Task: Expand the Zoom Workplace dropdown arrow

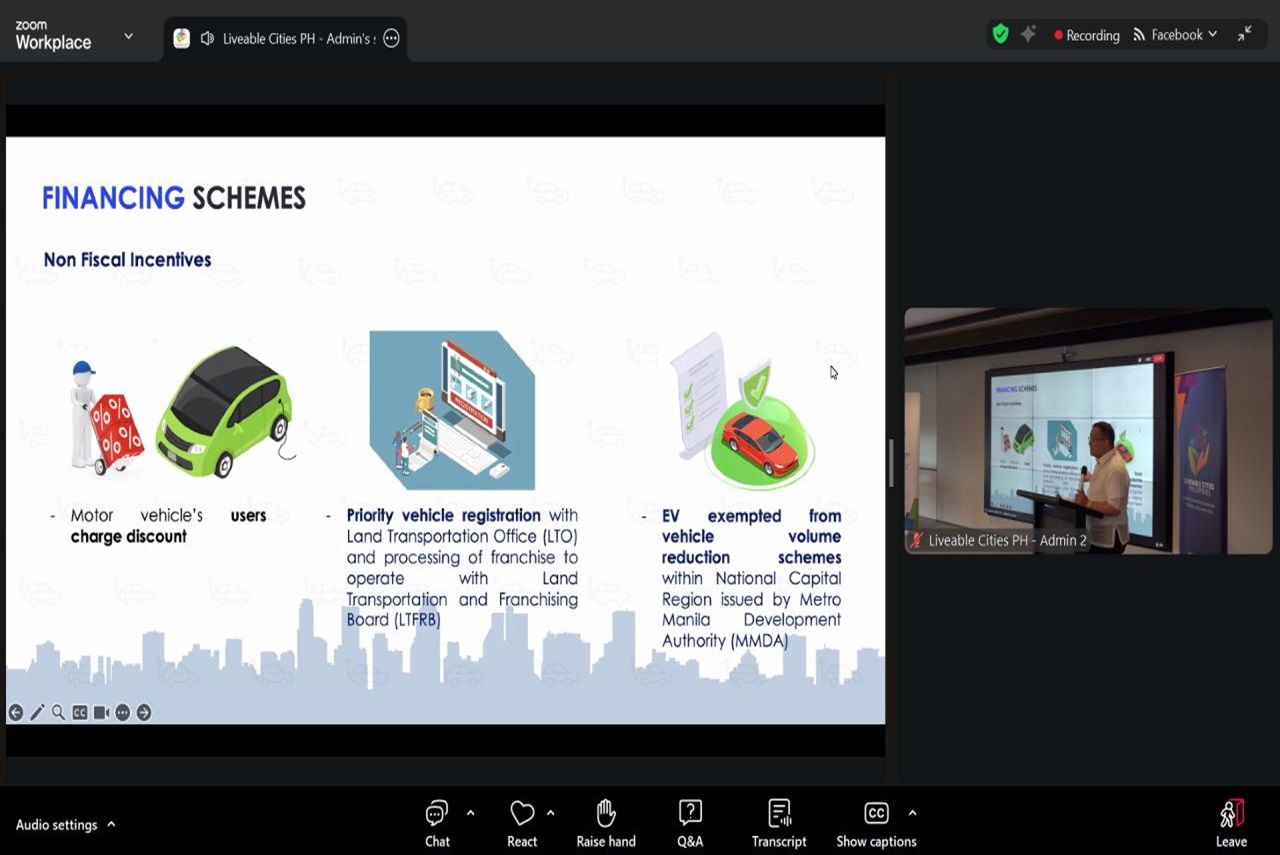Action: click(x=128, y=36)
